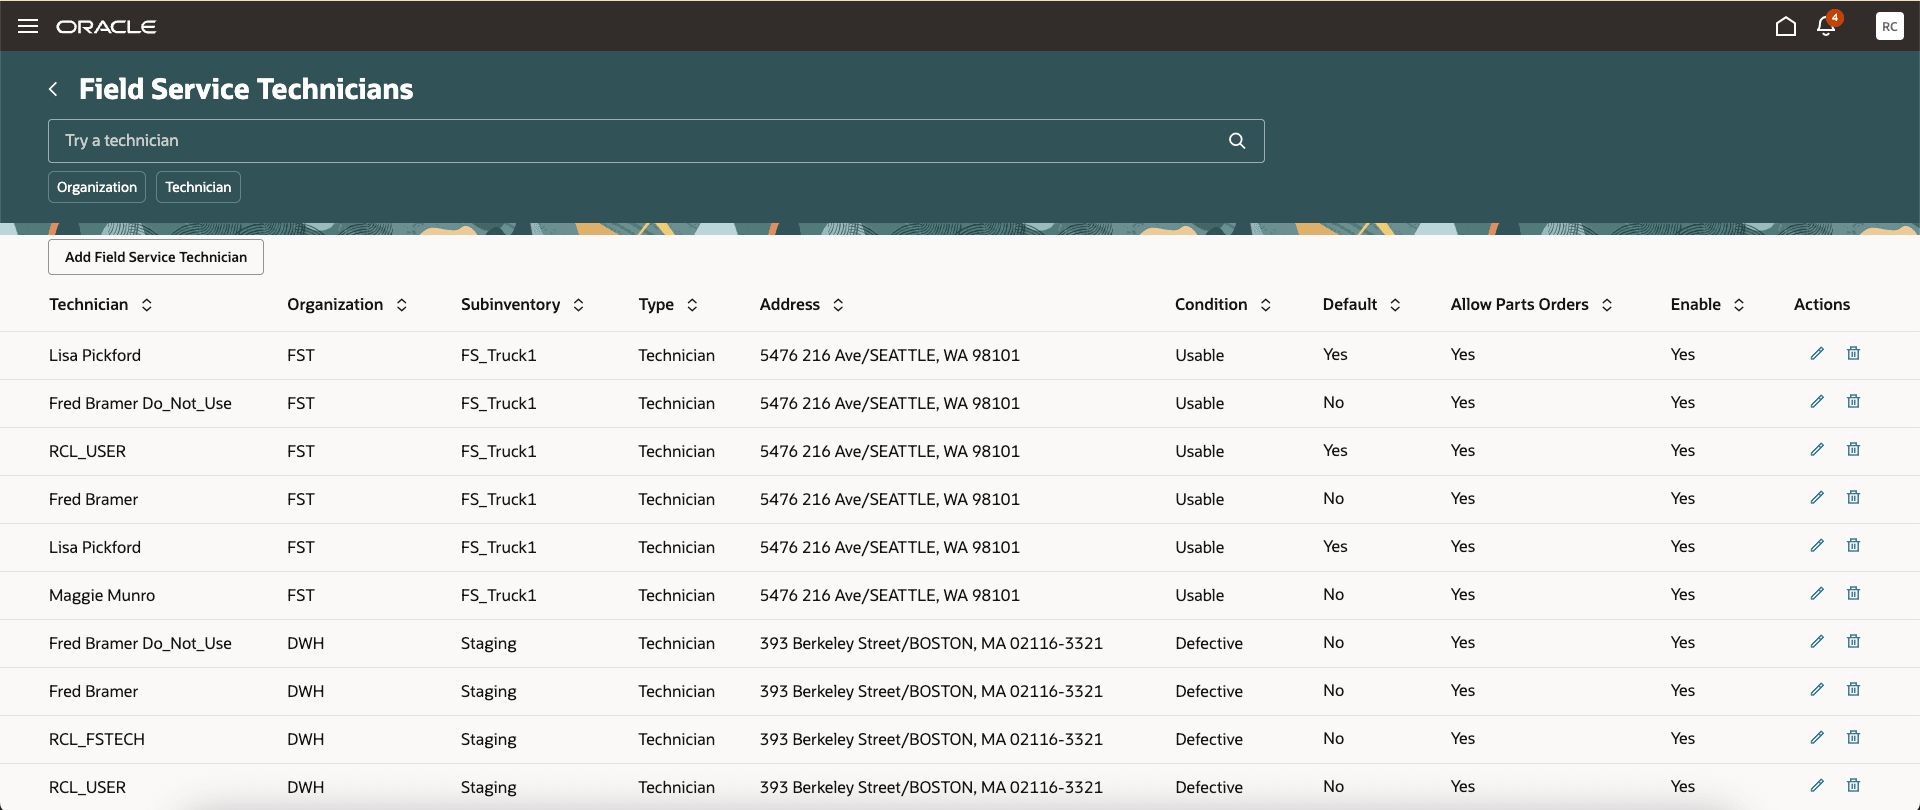Image resolution: width=1920 pixels, height=810 pixels.
Task: Click Add Field Service Technician button
Action: click(156, 257)
